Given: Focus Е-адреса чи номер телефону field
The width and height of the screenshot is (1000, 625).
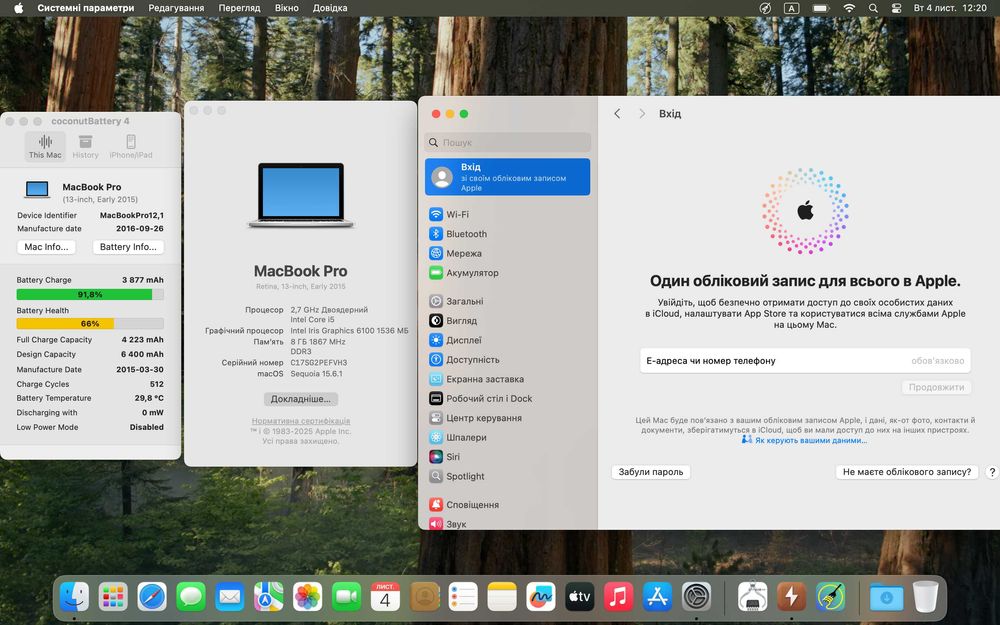Looking at the screenshot, I should click(x=805, y=360).
